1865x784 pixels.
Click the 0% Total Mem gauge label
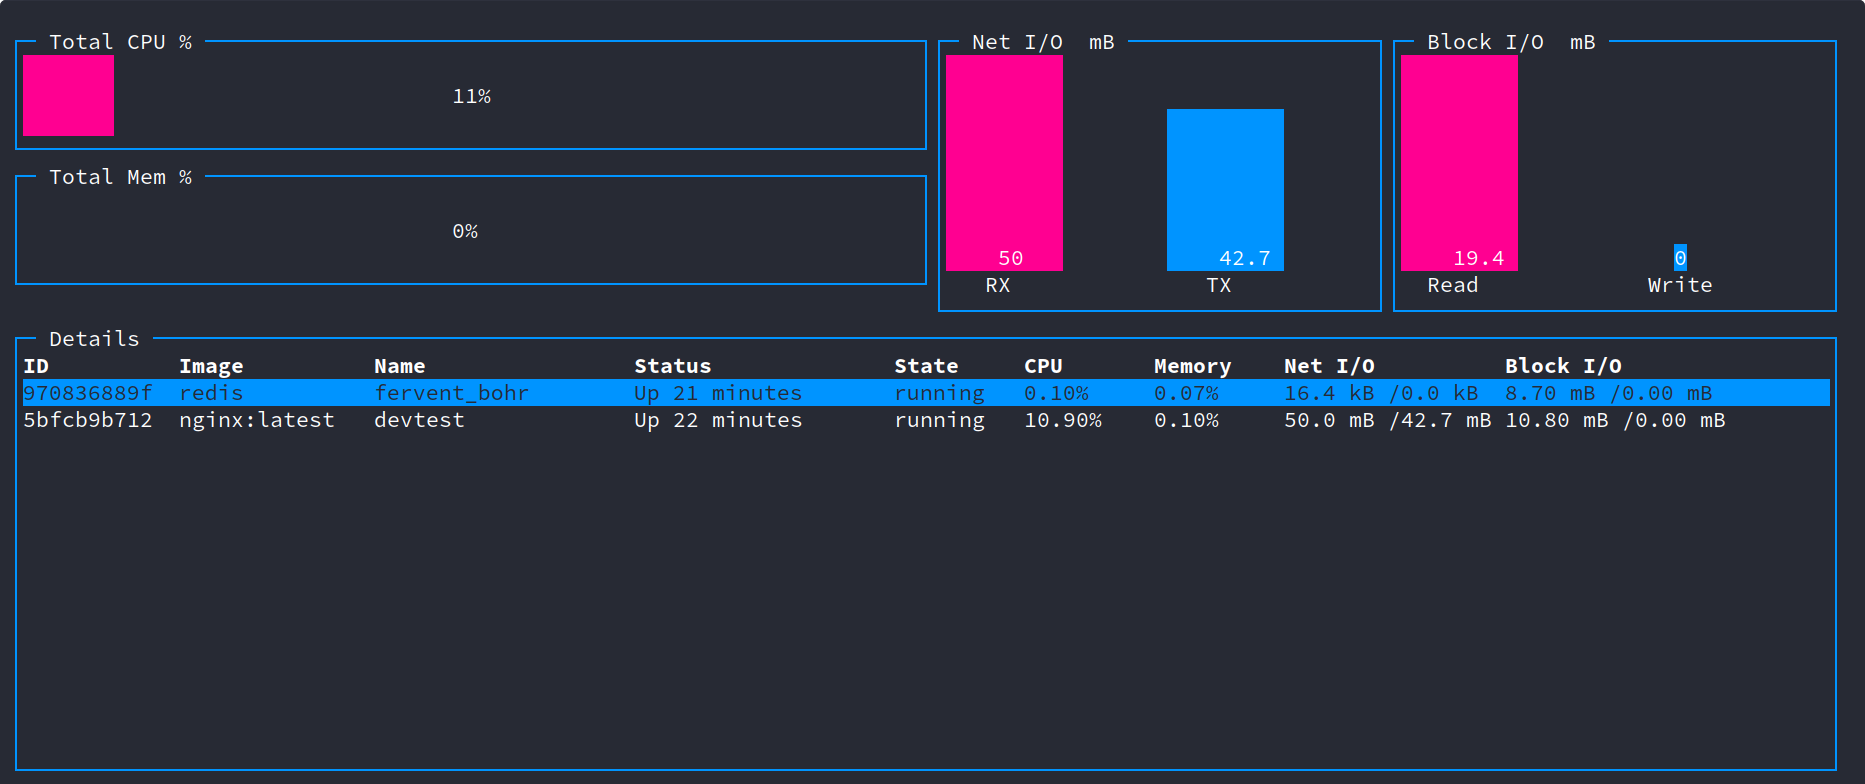[x=465, y=231]
